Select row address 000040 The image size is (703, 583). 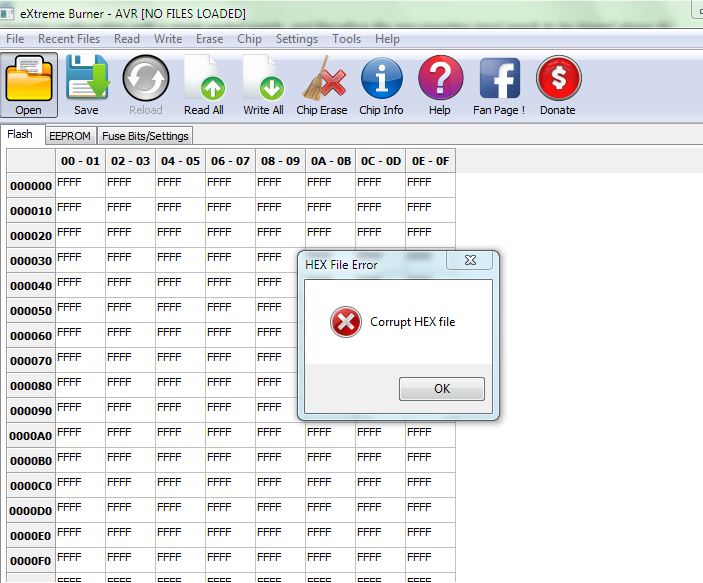point(31,286)
